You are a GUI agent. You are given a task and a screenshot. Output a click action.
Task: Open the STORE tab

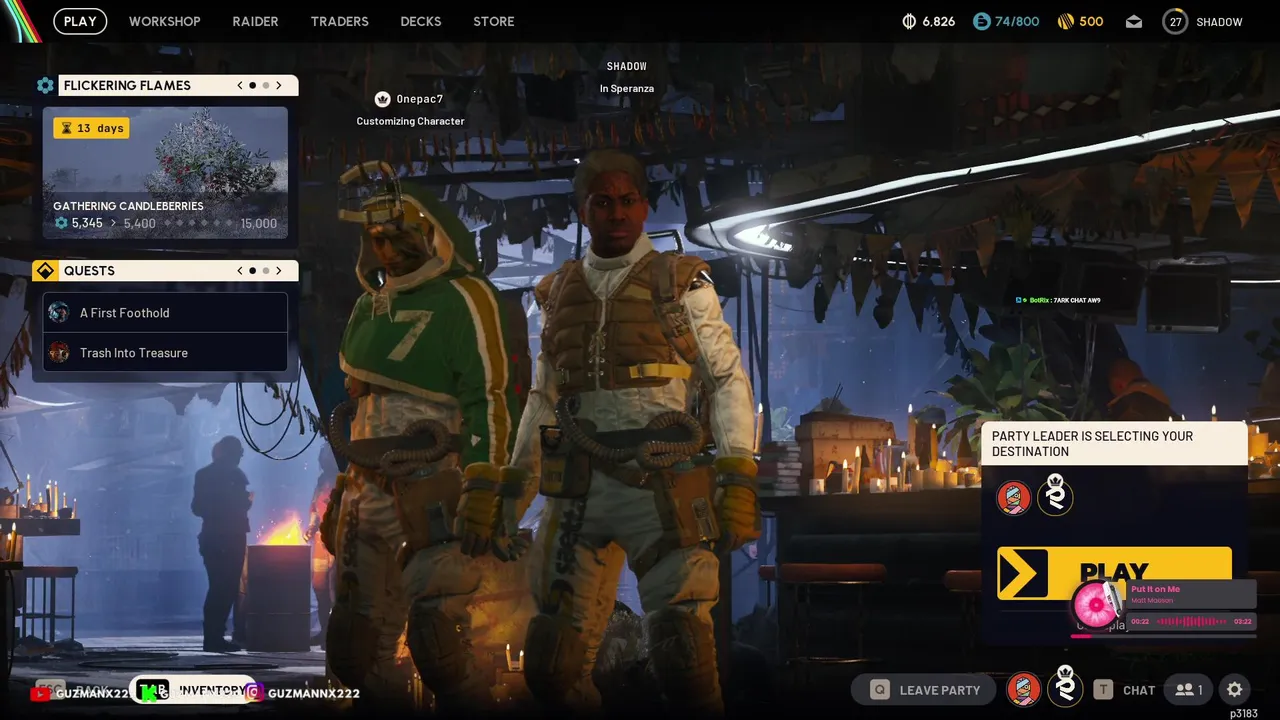coord(494,21)
